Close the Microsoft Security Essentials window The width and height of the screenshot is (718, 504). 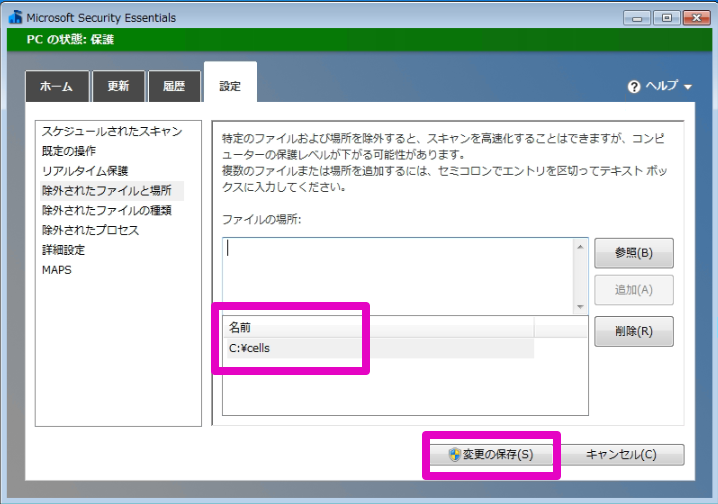pyautogui.click(x=696, y=18)
